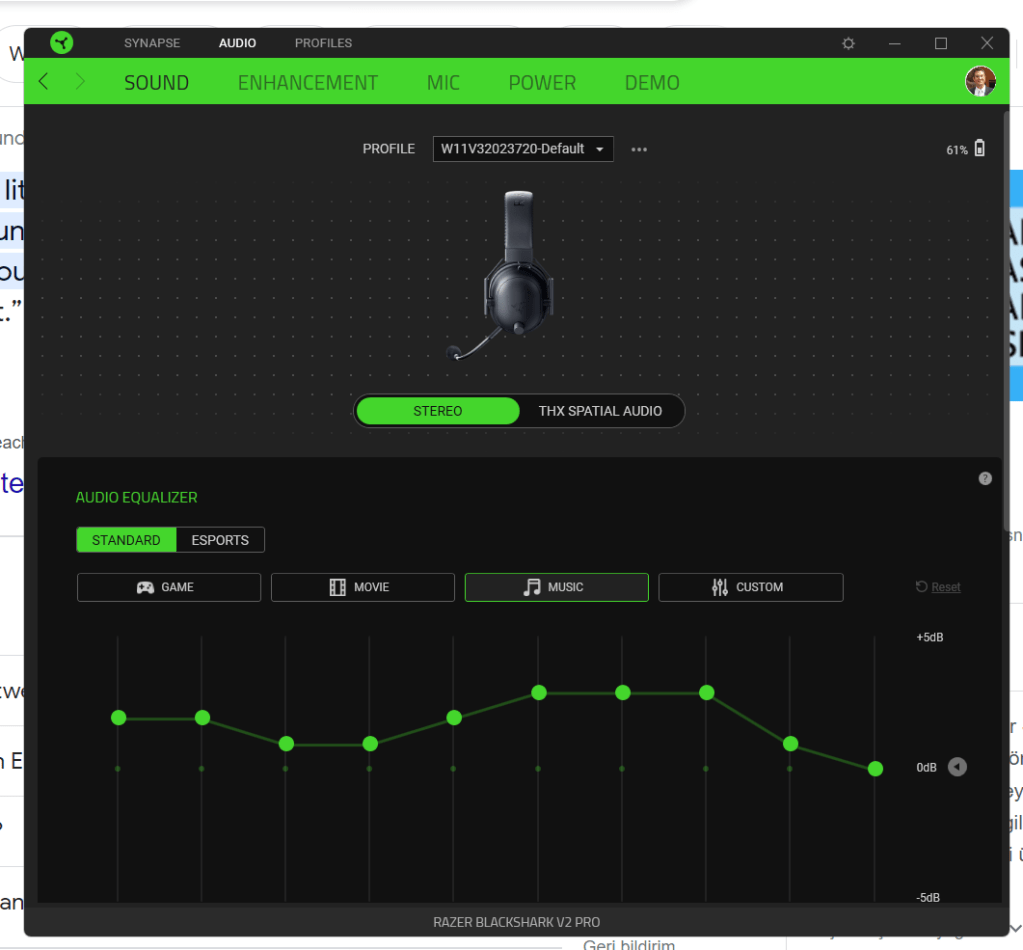Click the fifth equalizer band handle

[x=454, y=718]
